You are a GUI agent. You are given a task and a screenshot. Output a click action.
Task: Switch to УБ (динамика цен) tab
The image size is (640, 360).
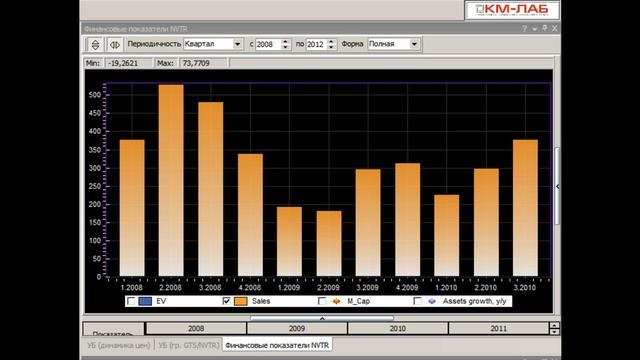coord(118,345)
